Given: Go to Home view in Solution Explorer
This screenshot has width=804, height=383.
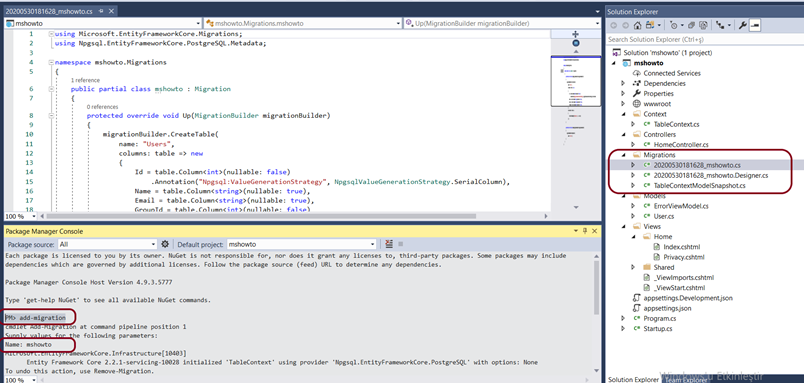Looking at the screenshot, I should pos(637,25).
